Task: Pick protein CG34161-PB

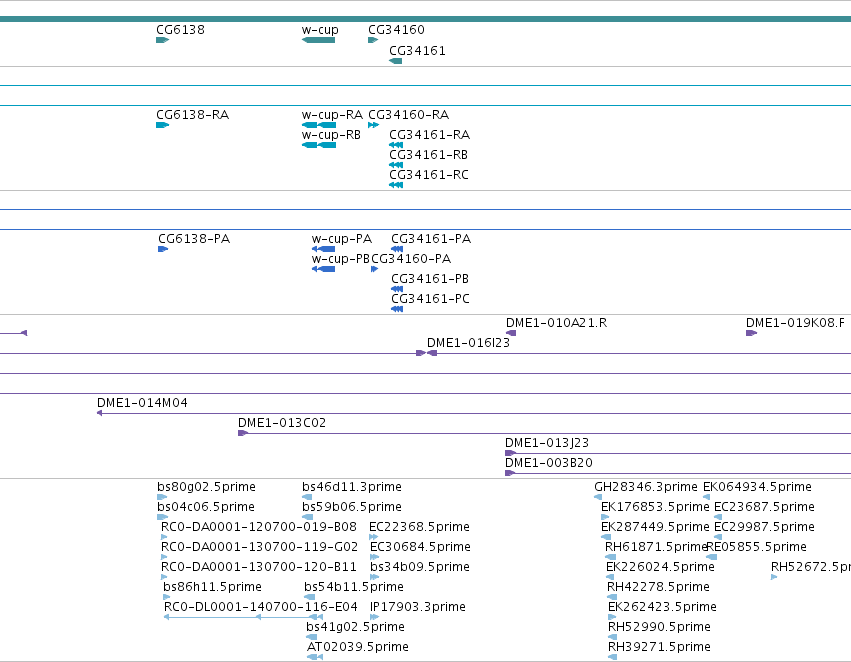Action: point(430,279)
